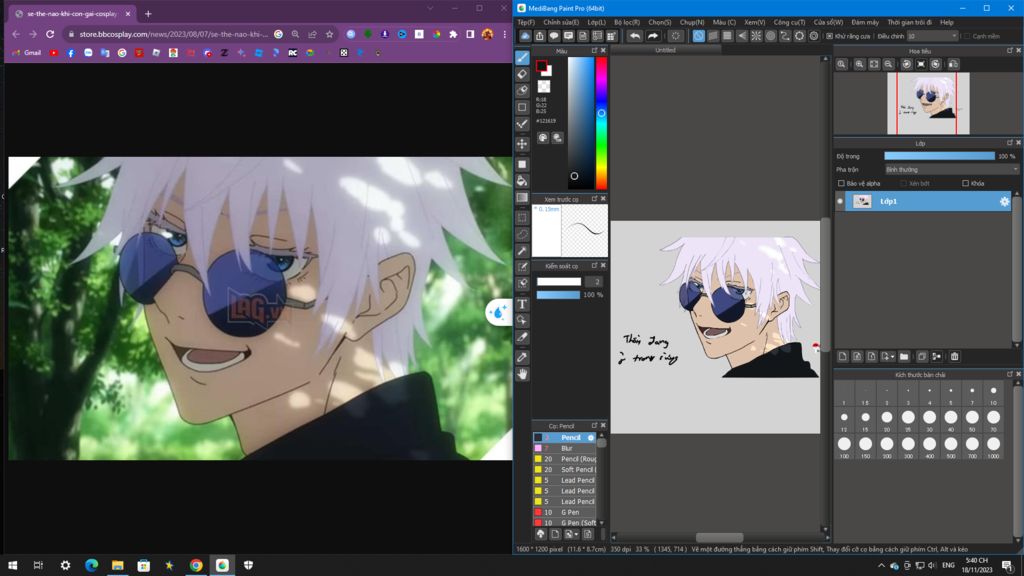Select the Brush tool in MediBang toolbar
This screenshot has width=1024, height=576.
[x=522, y=57]
